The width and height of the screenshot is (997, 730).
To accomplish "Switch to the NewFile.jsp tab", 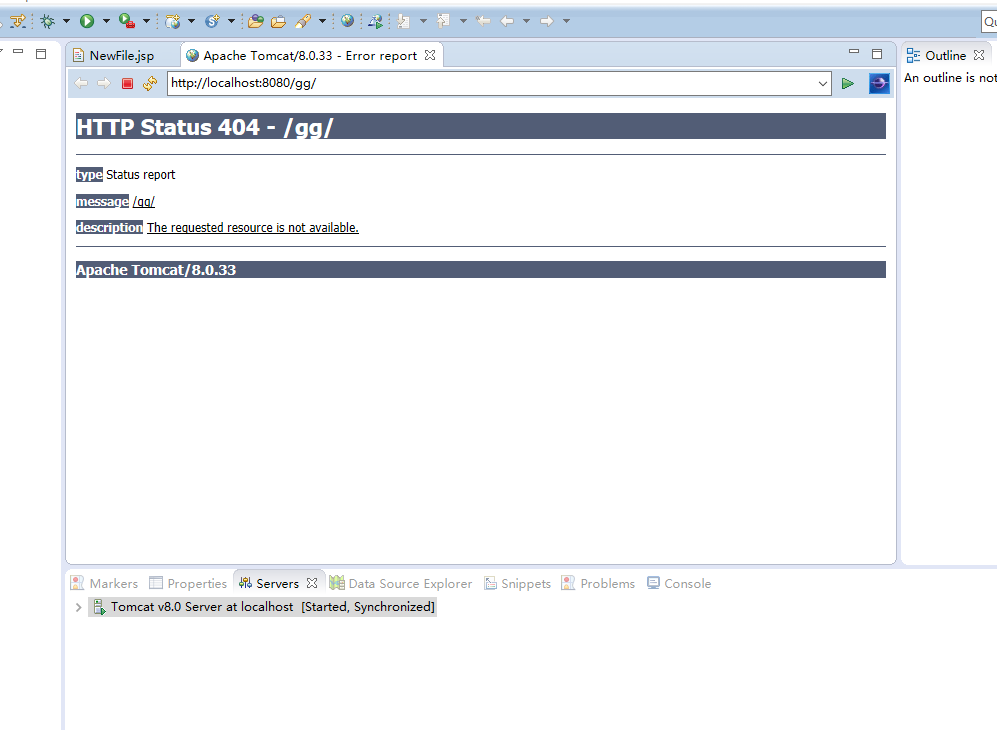I will pyautogui.click(x=121, y=55).
